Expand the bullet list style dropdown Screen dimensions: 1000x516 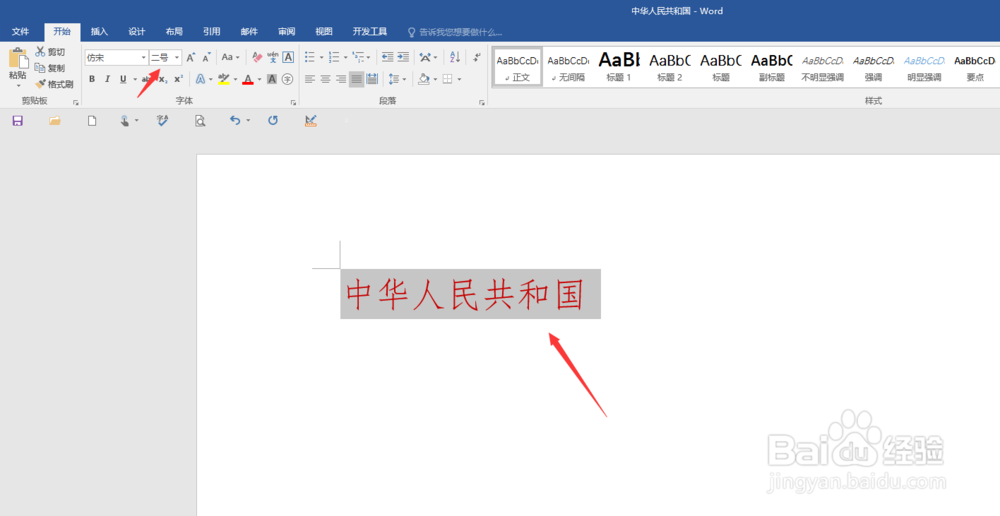coord(321,57)
